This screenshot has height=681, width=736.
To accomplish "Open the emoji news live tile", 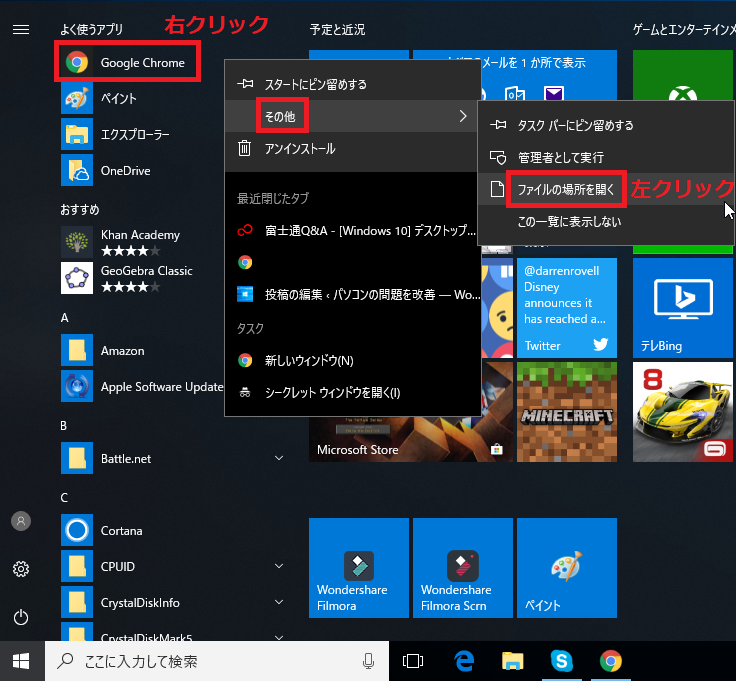I will 497,308.
